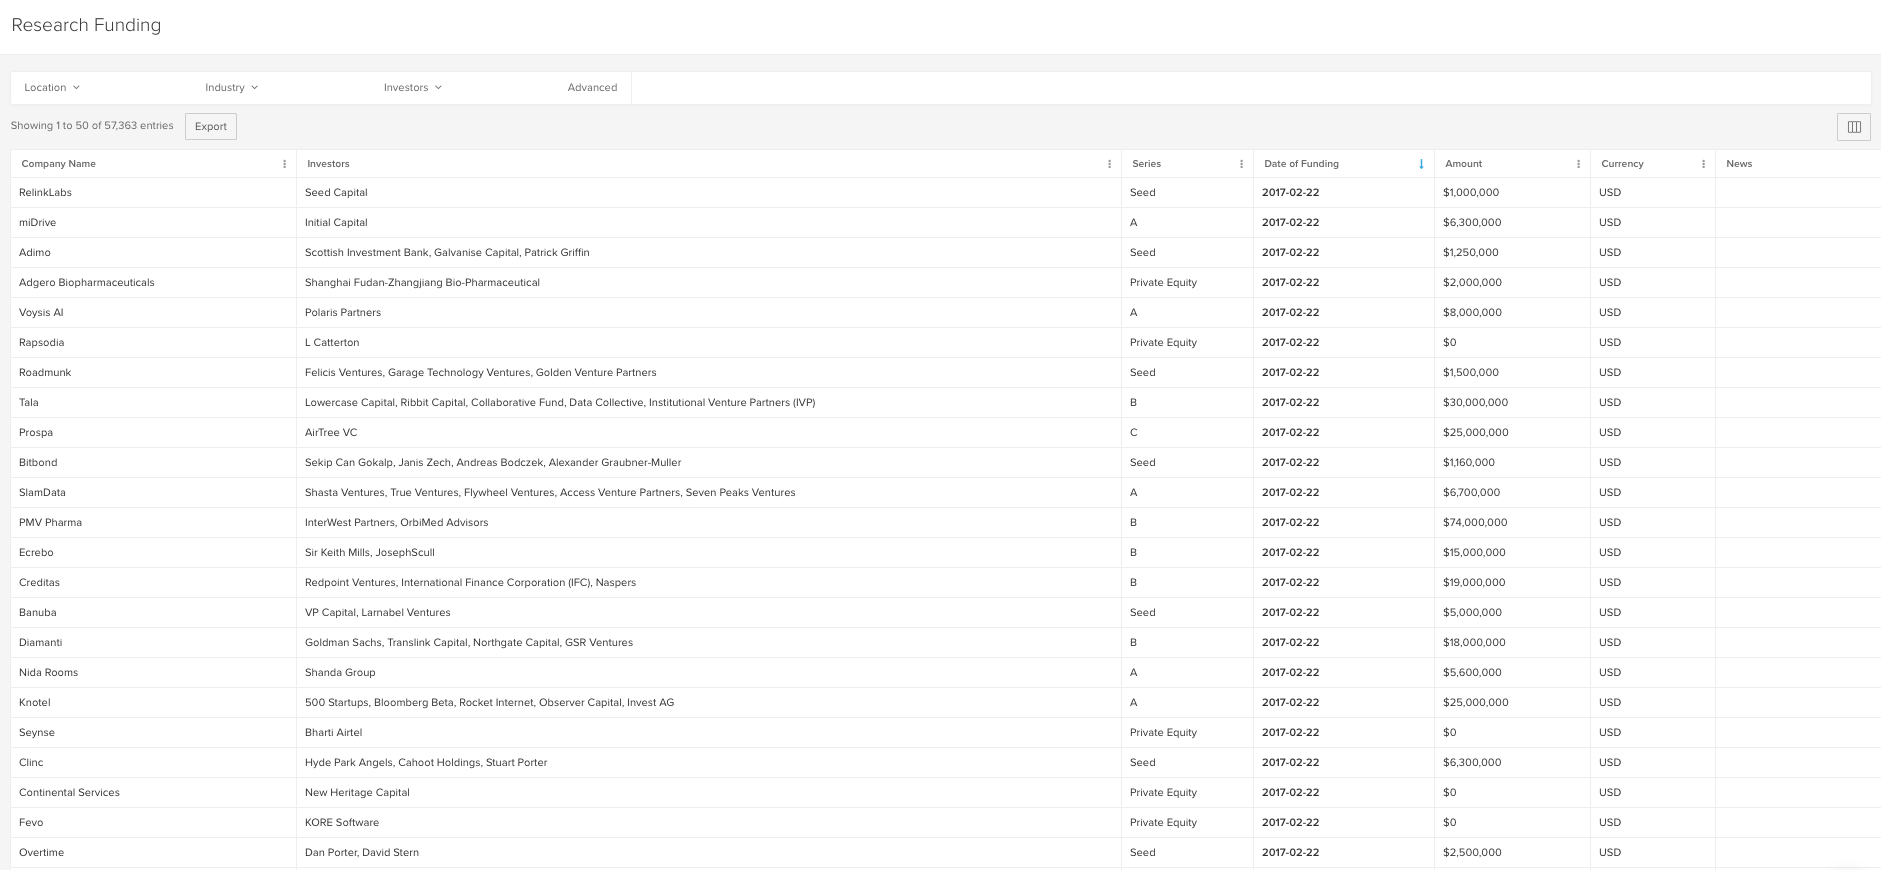This screenshot has width=1881, height=870.
Task: Select Adgero Biopharmaceuticals company cell
Action: coord(154,282)
